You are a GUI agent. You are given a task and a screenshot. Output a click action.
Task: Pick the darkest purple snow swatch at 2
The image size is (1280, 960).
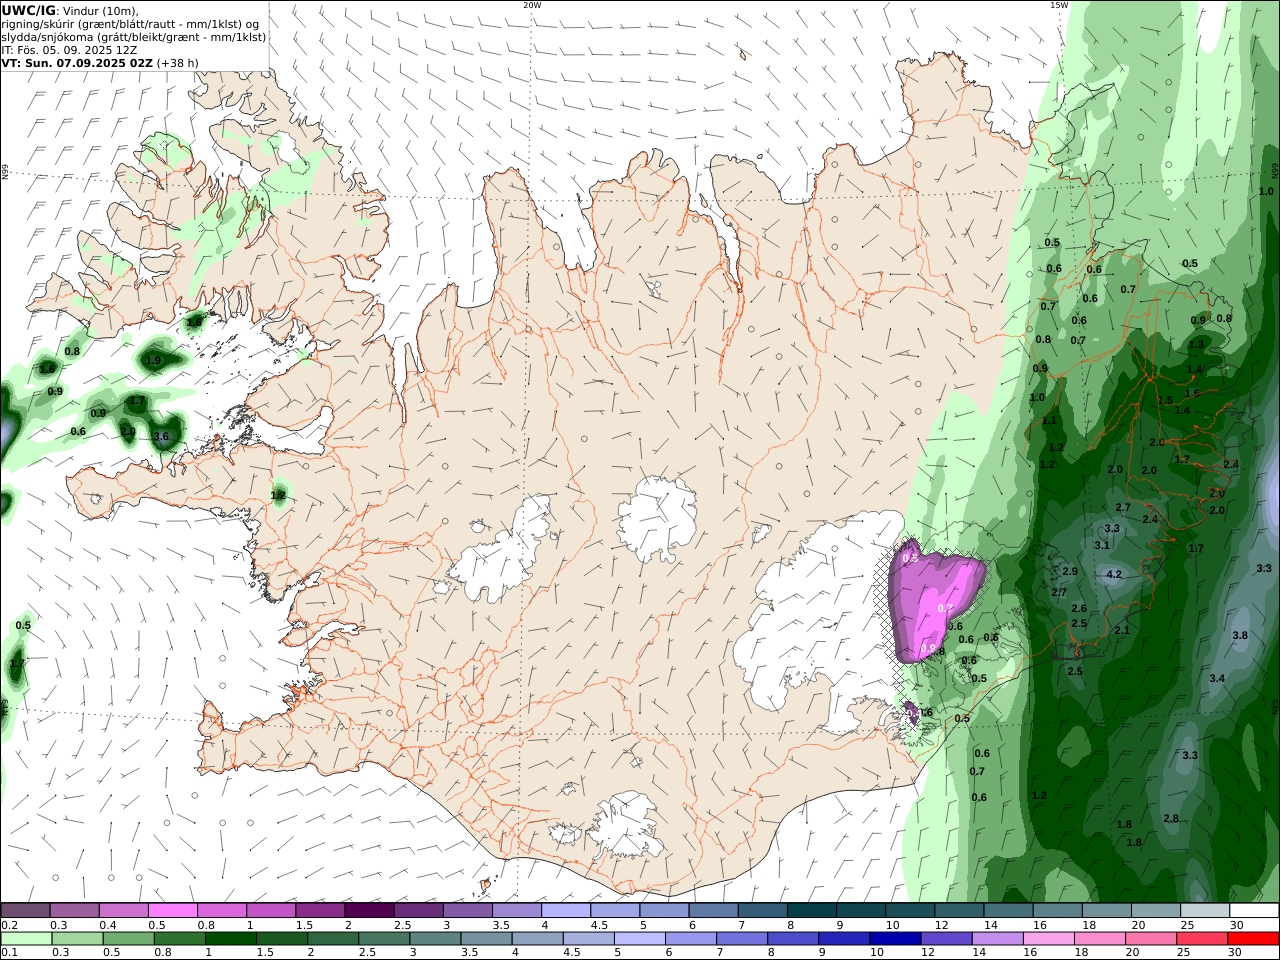pyautogui.click(x=369, y=911)
